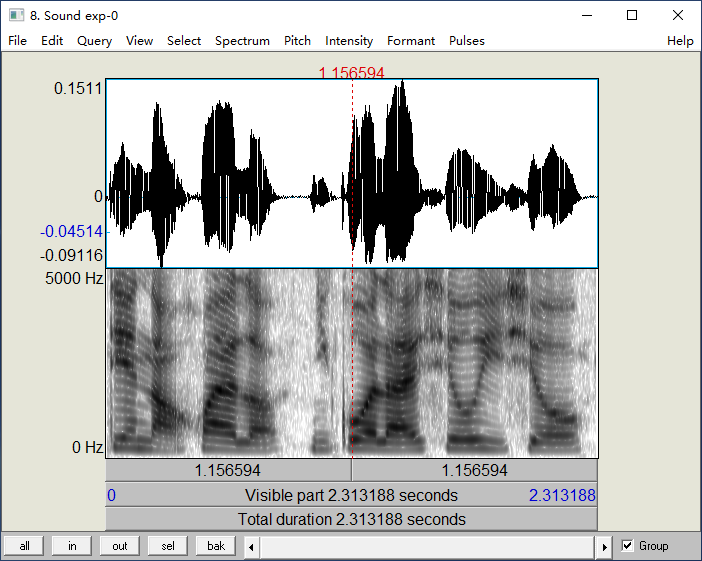
Task: Open the Select menu
Action: (x=184, y=41)
